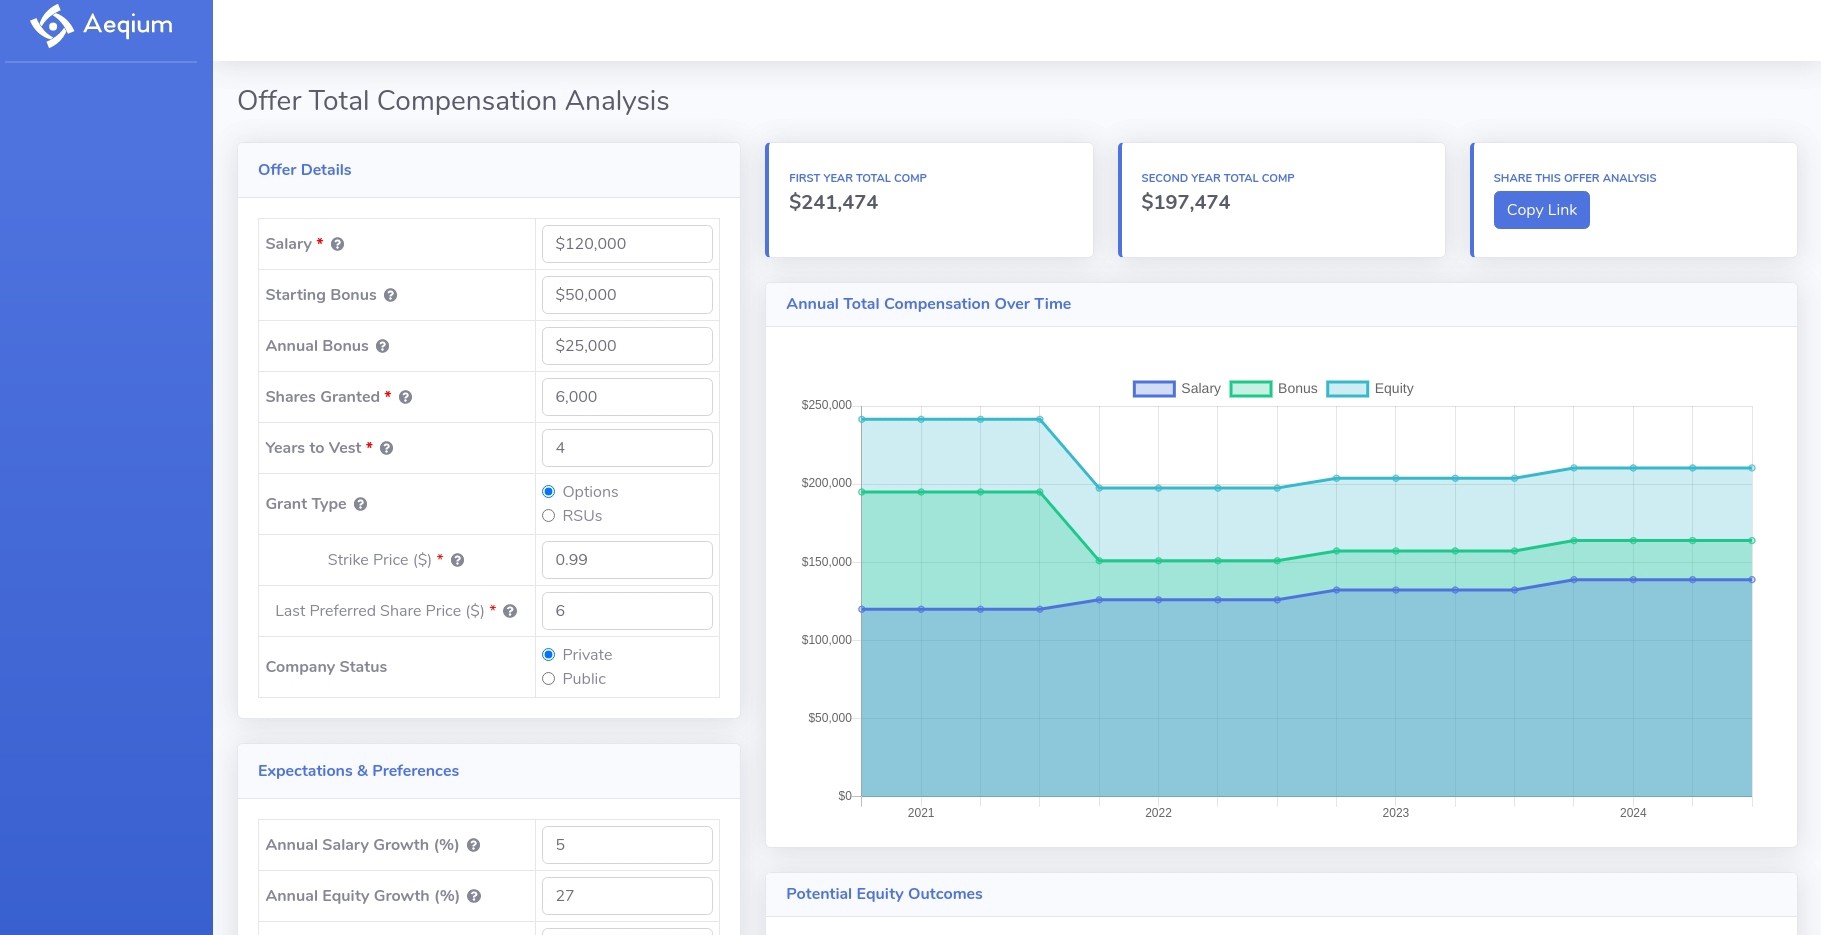Screen dimensions: 1821x935
Task: Click the Offer Total Compensation Analysis title
Action: [453, 101]
